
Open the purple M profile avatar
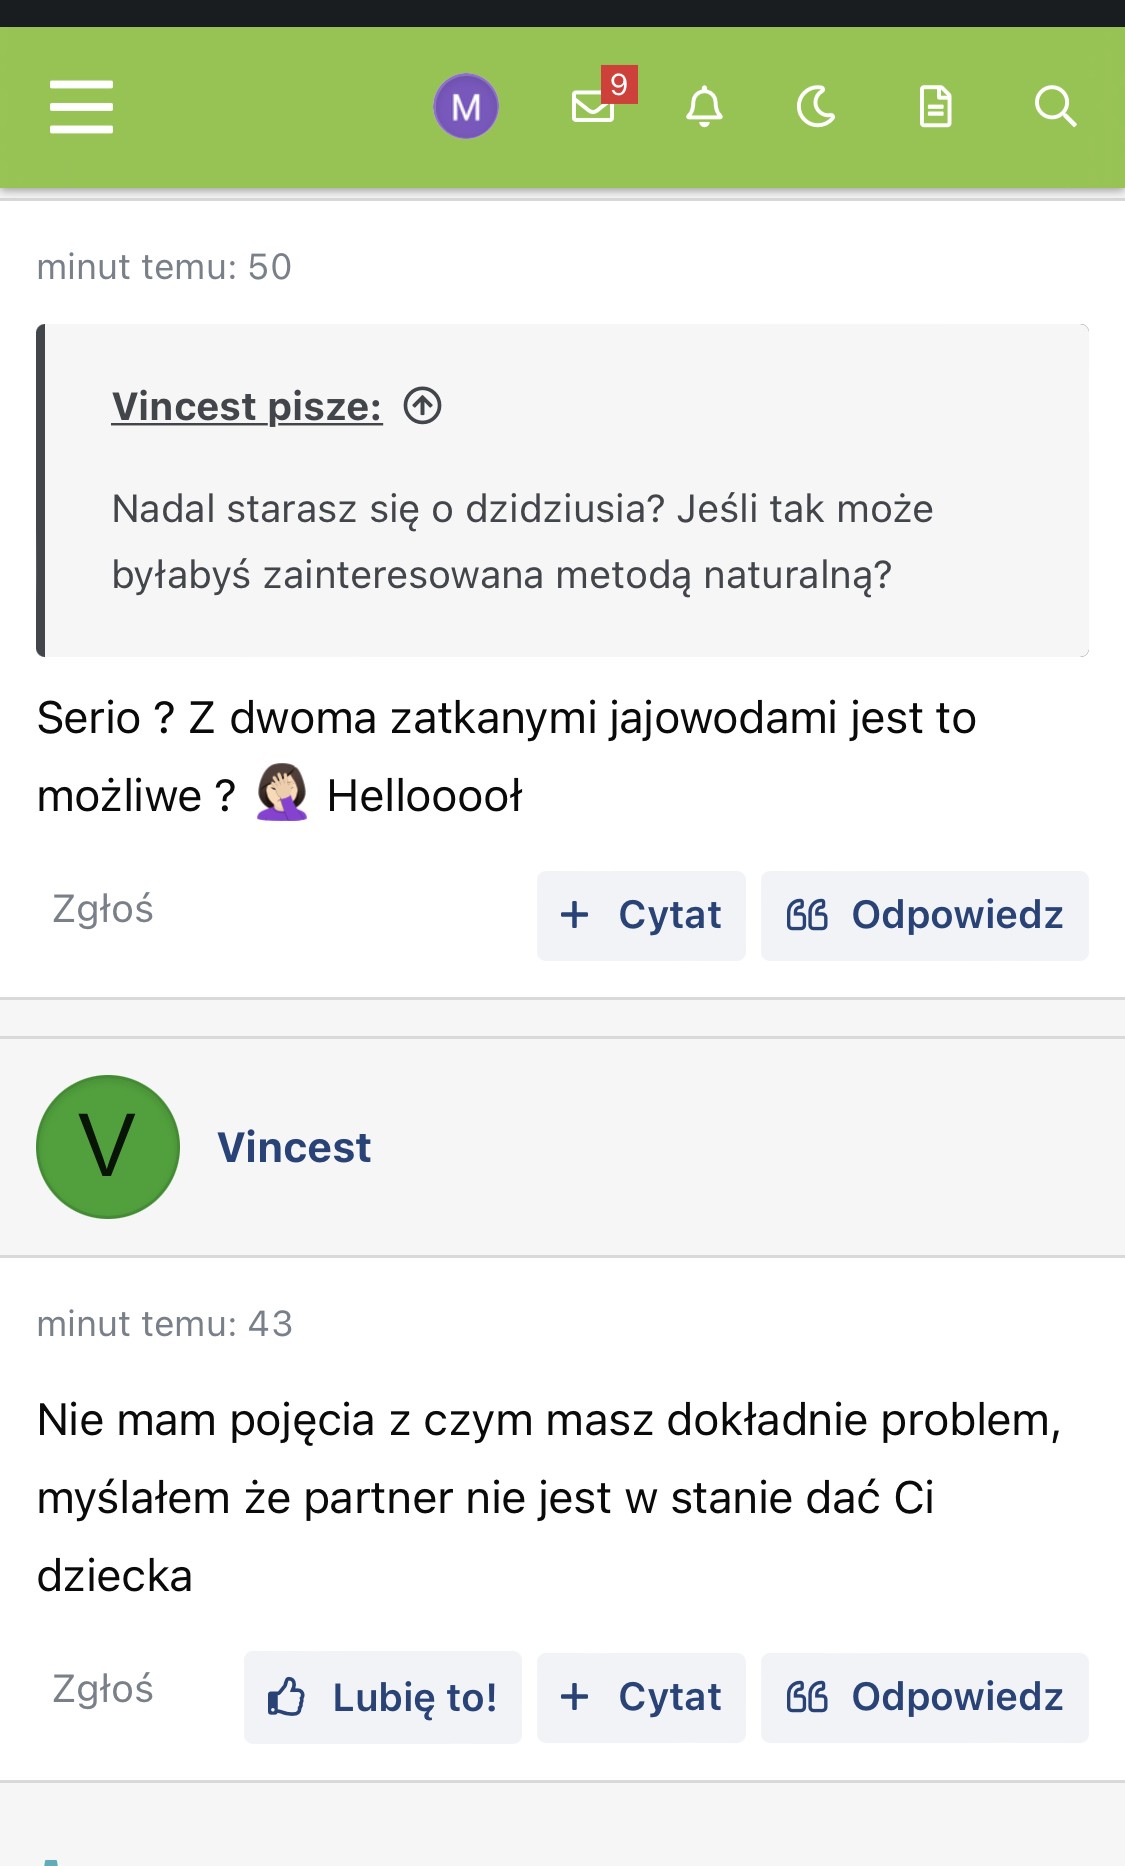(466, 106)
